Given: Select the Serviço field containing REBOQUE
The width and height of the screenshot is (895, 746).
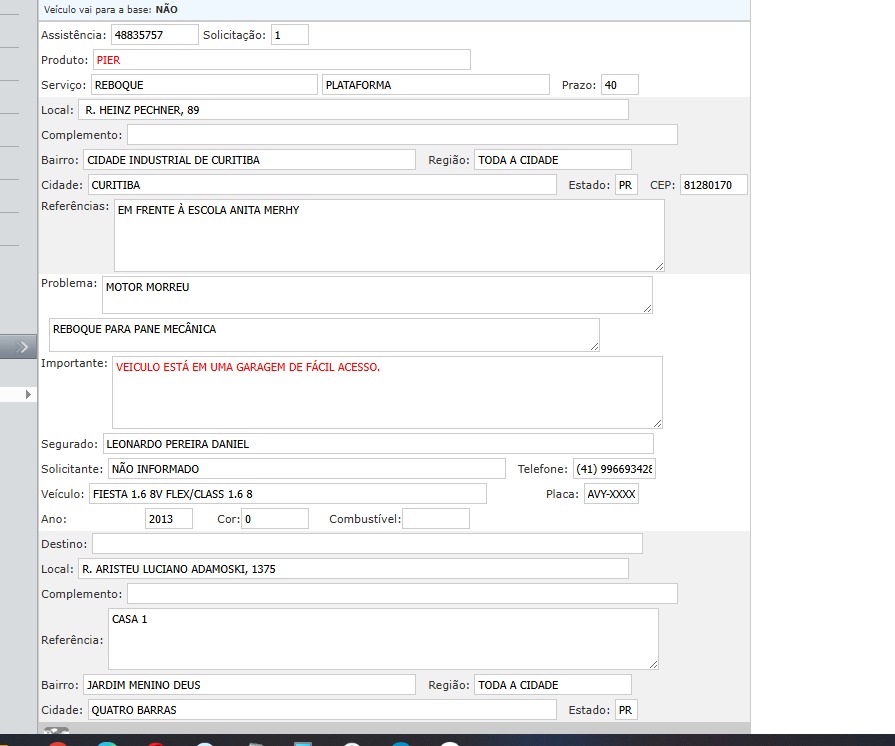Looking at the screenshot, I should [204, 85].
